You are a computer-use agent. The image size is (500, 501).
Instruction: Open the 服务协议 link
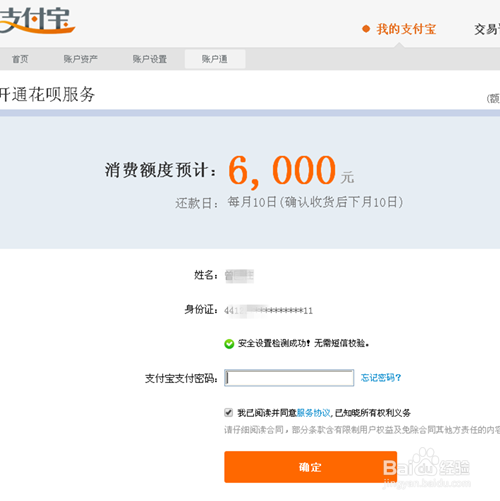313,413
